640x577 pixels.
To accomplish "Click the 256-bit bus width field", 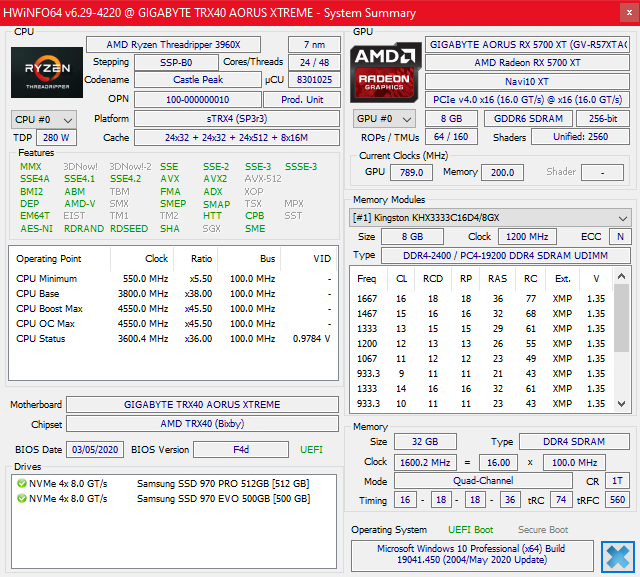I will (603, 119).
